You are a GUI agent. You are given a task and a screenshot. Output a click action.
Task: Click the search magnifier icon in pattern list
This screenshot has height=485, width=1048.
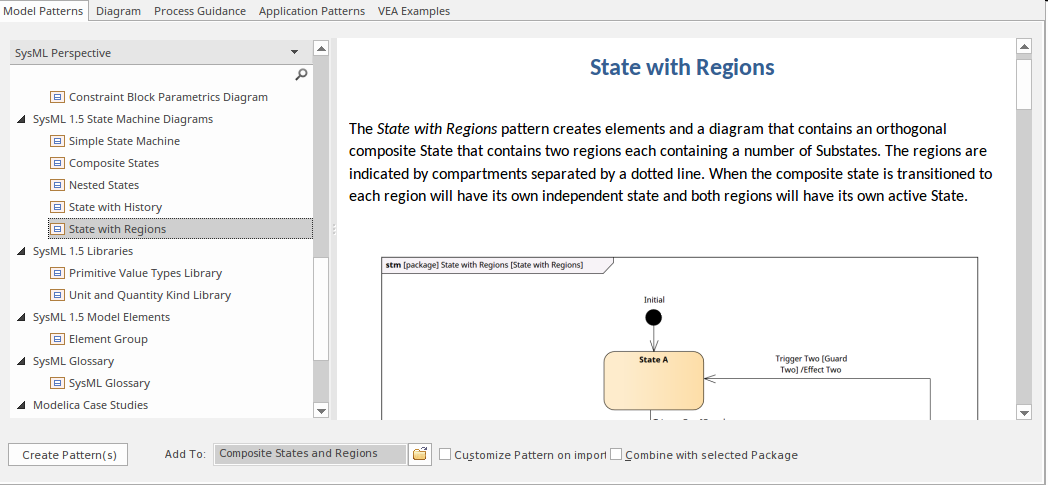(301, 75)
